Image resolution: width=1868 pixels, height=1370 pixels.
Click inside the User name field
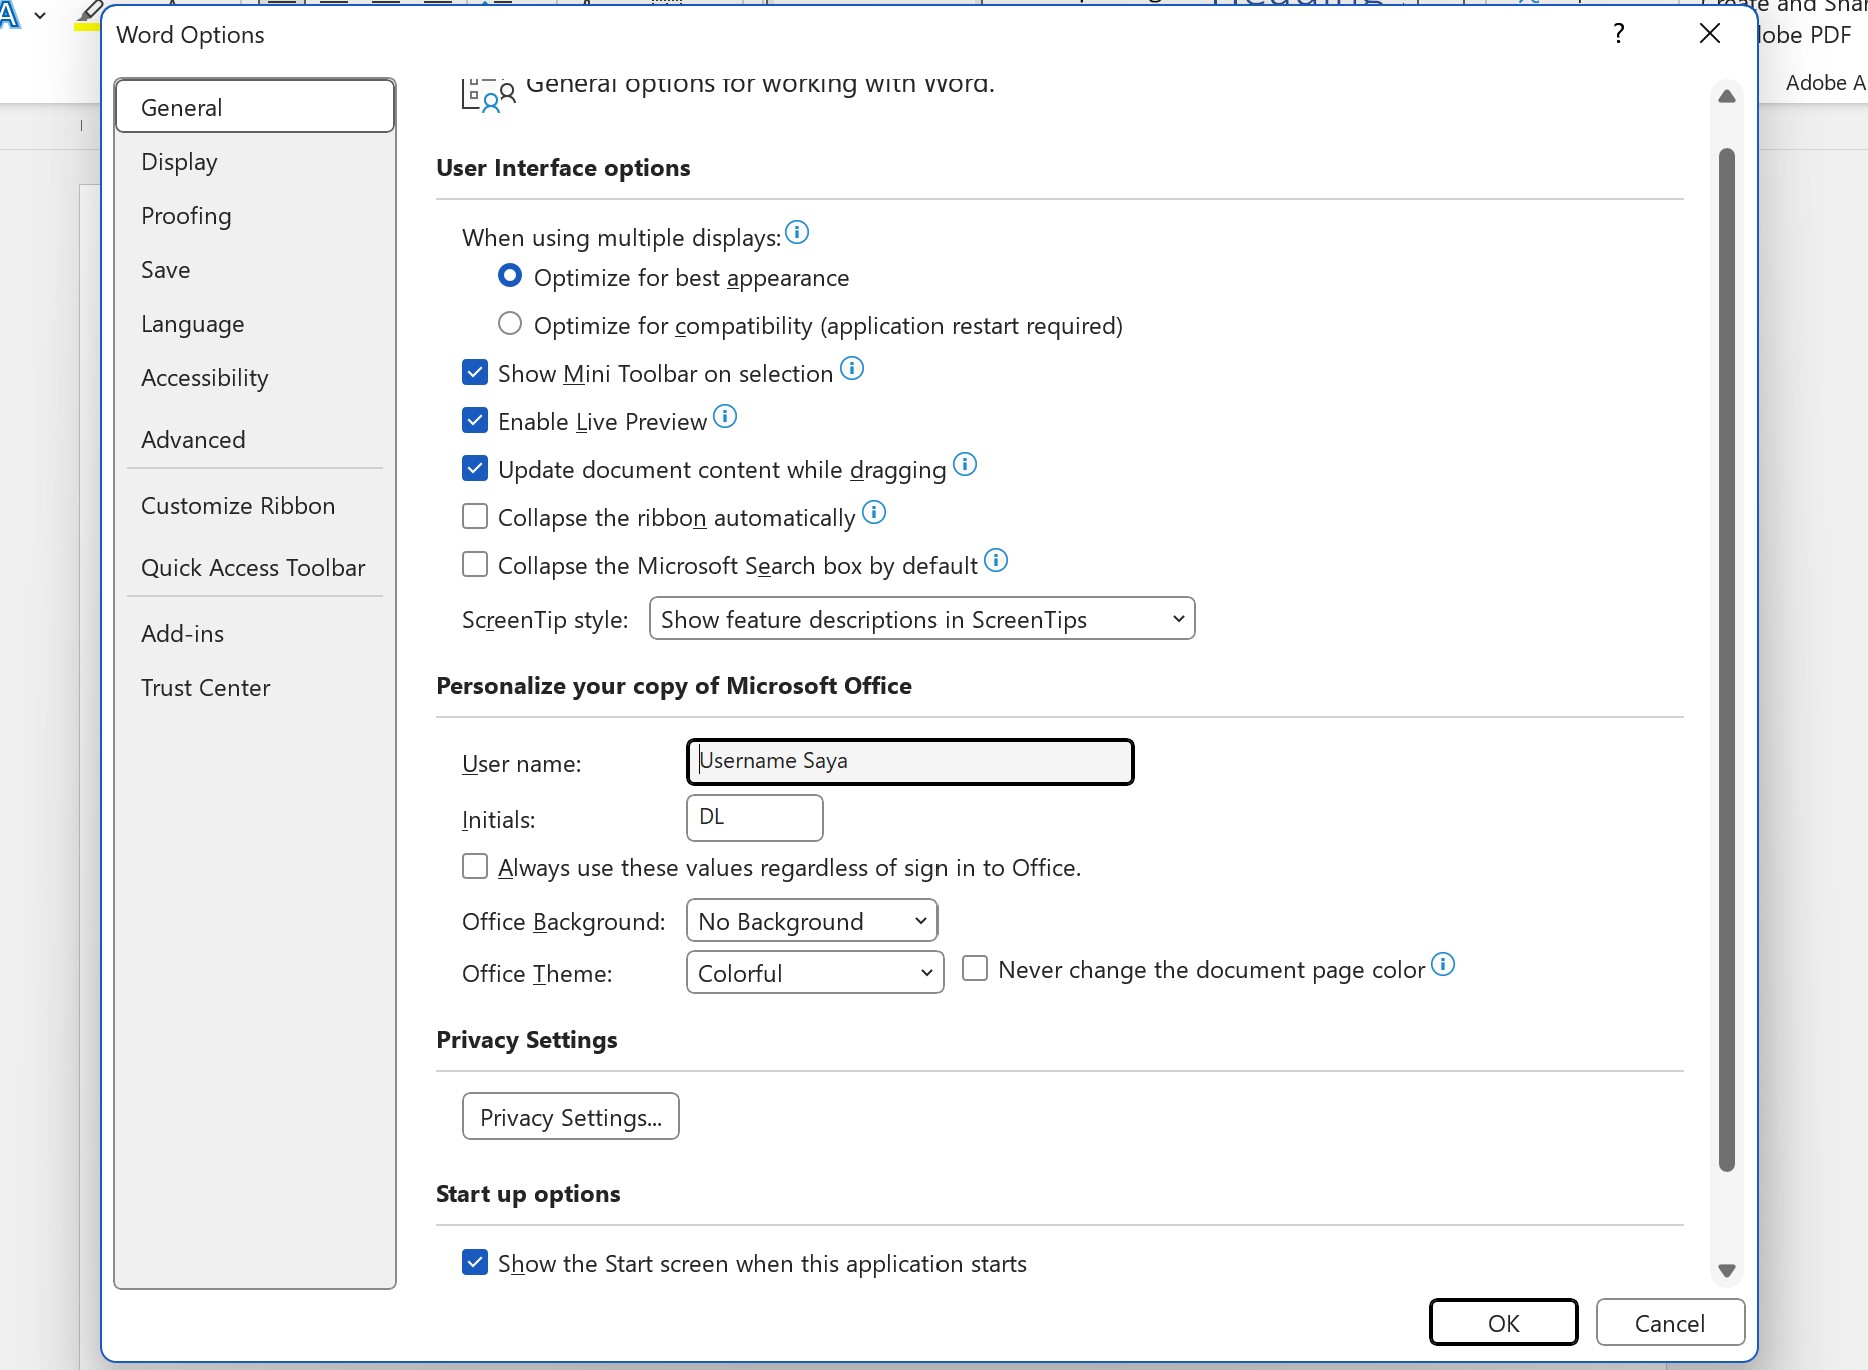[x=908, y=761]
